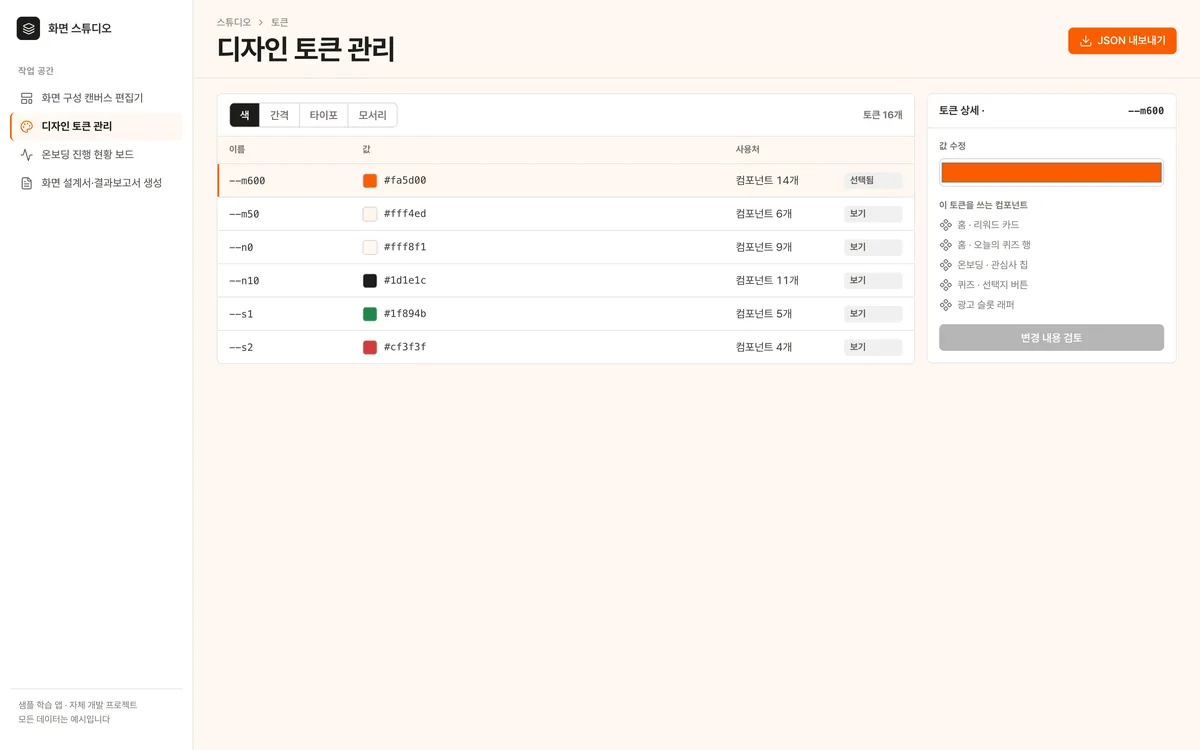Click the value text #cf3f3f
This screenshot has width=1200, height=750.
tap(405, 347)
